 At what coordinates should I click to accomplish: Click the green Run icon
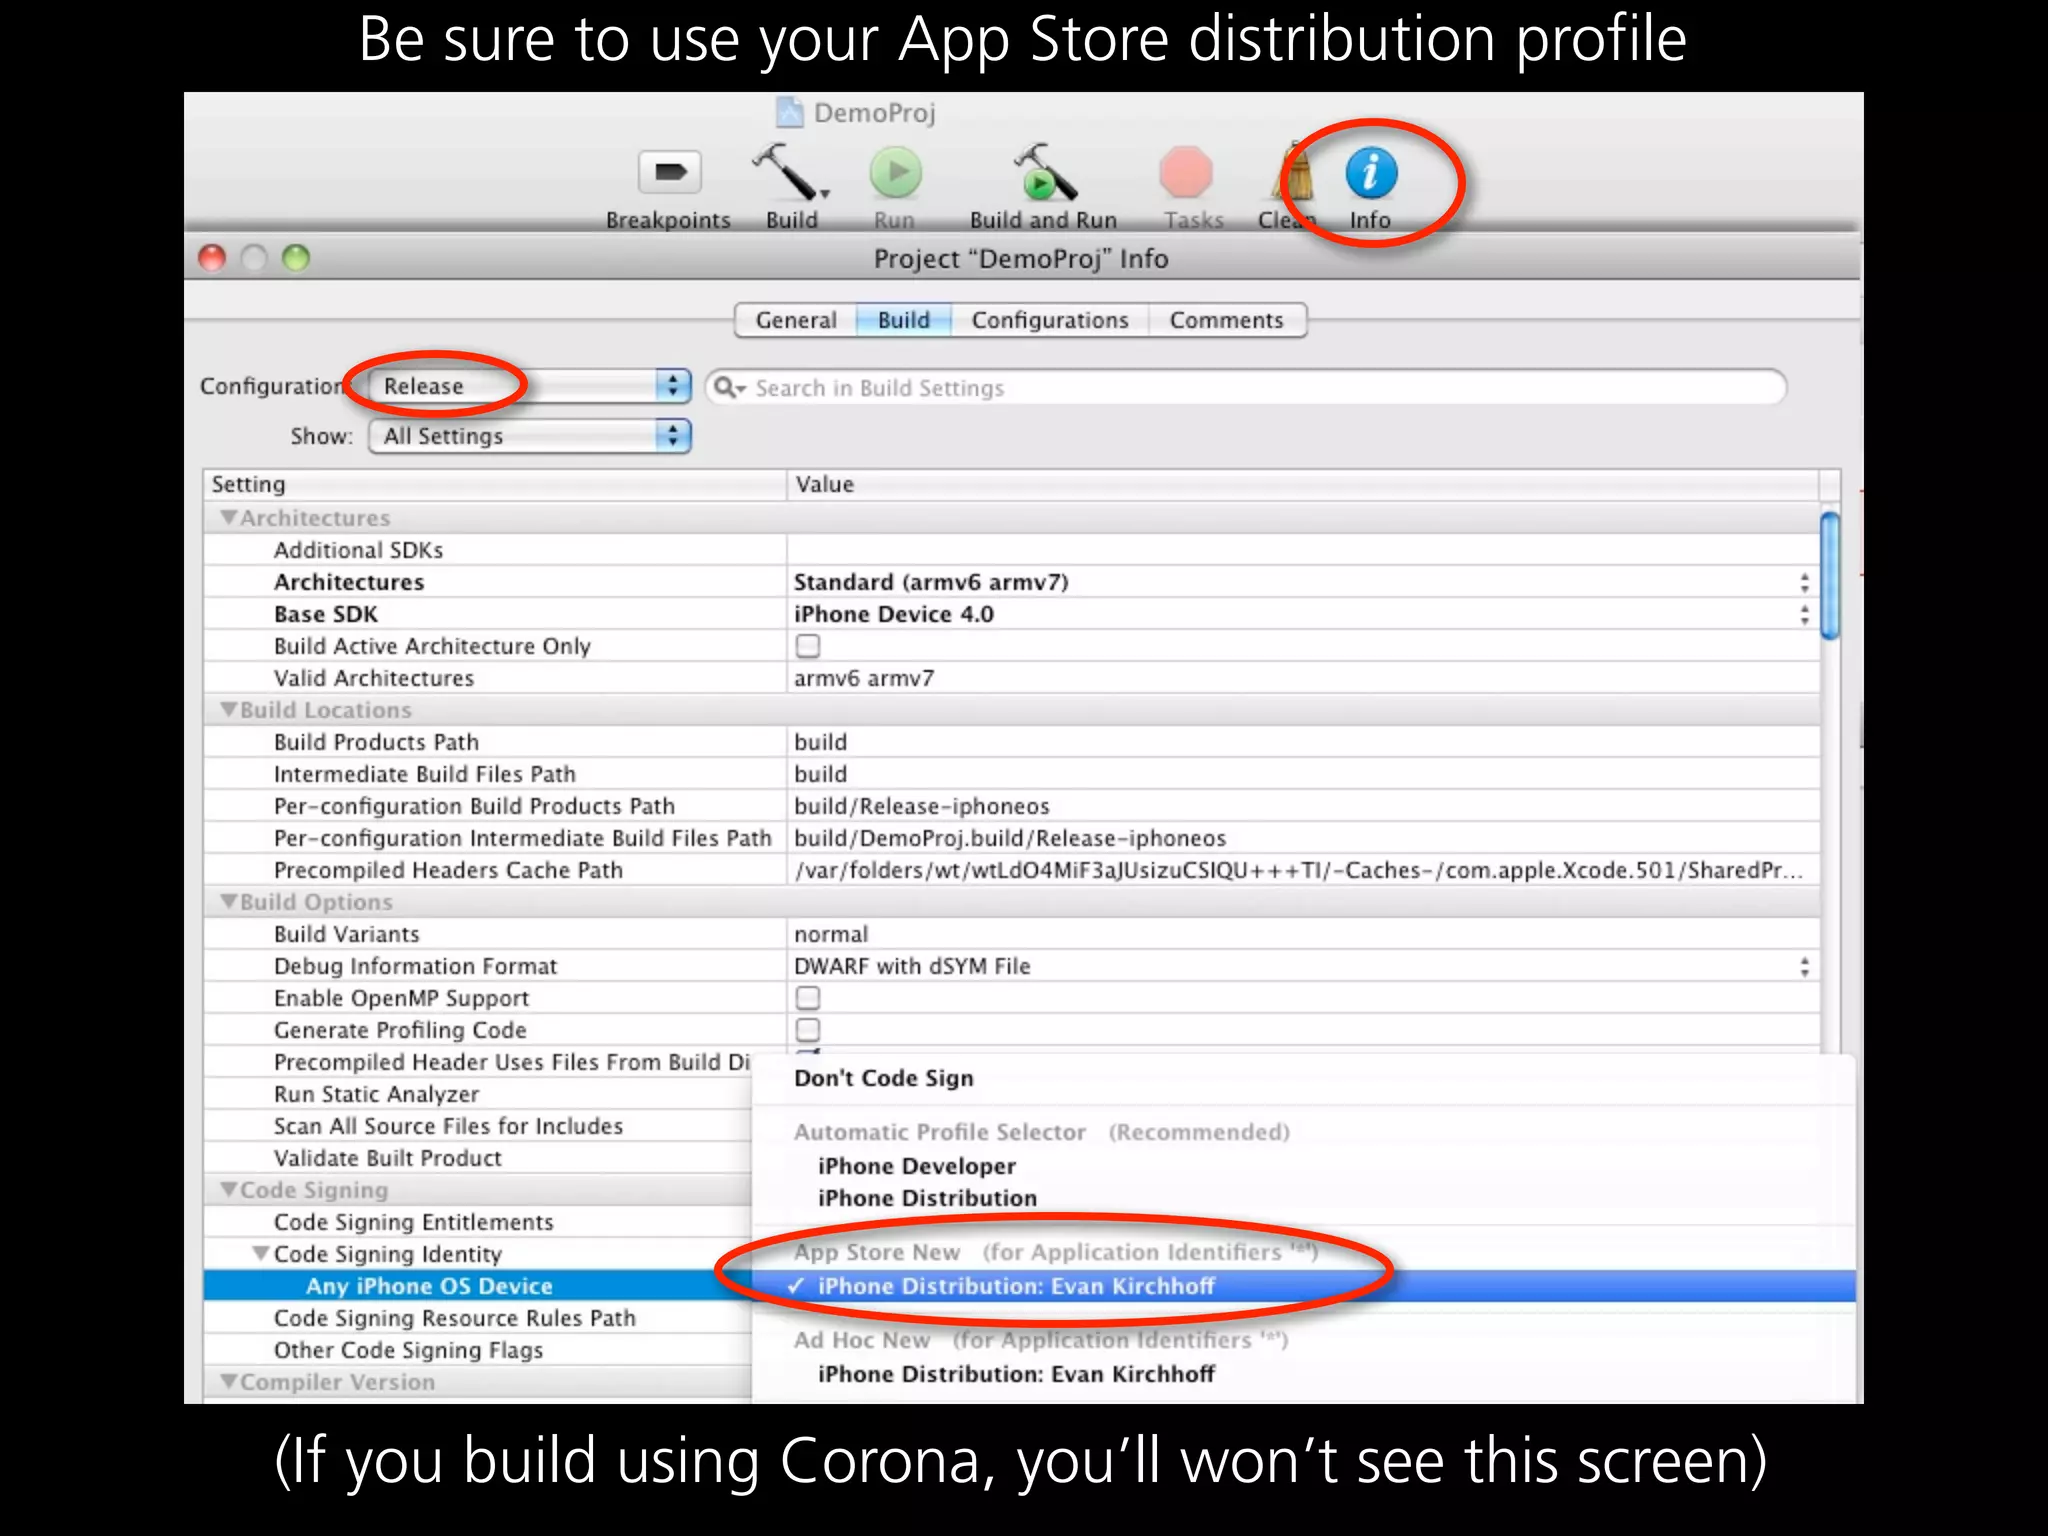tap(895, 173)
